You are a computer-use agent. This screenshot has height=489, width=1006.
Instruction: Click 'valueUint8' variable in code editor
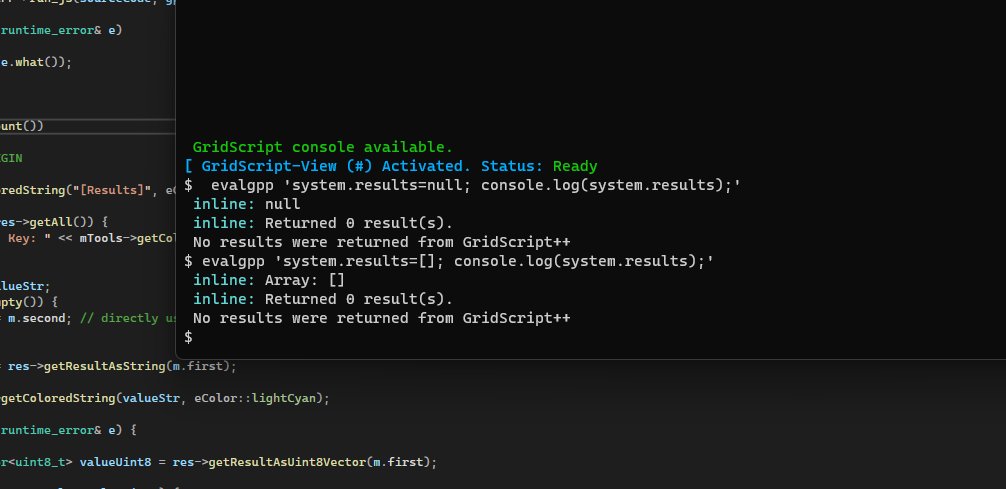tap(115, 462)
